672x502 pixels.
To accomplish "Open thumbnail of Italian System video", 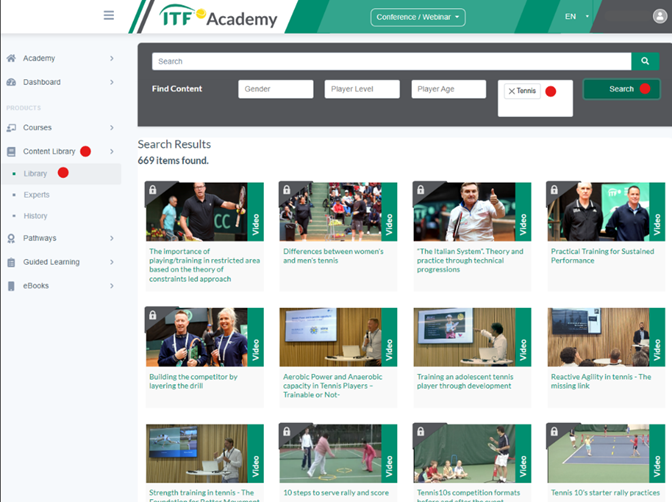I will (472, 212).
